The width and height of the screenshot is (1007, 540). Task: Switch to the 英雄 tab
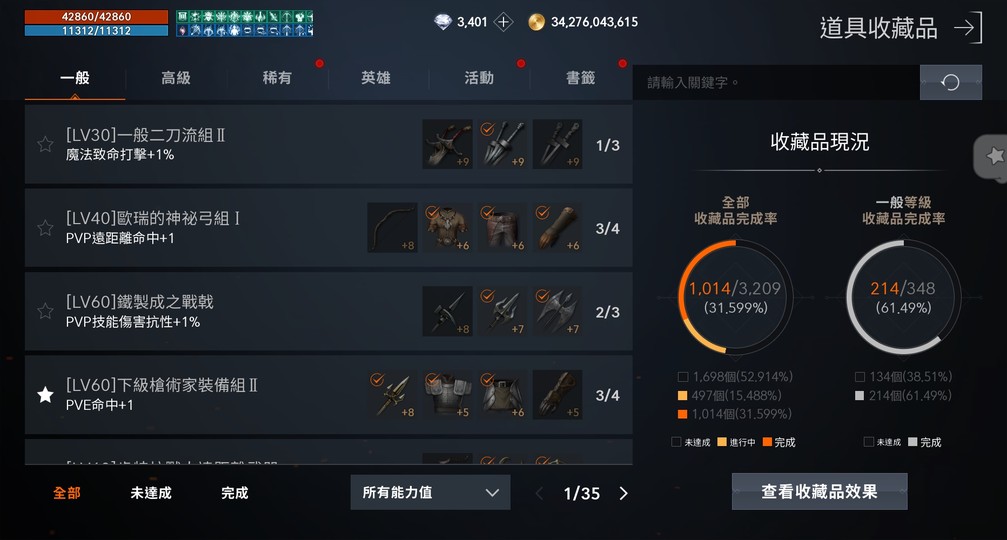coord(376,78)
